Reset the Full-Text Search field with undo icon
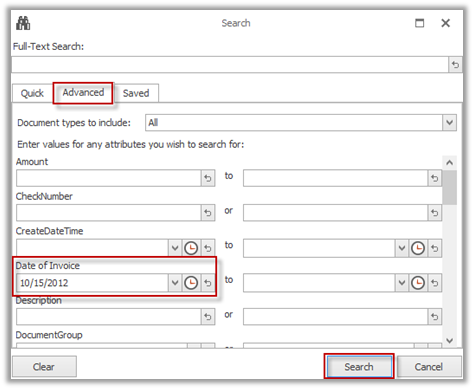The image size is (475, 390). coord(455,65)
